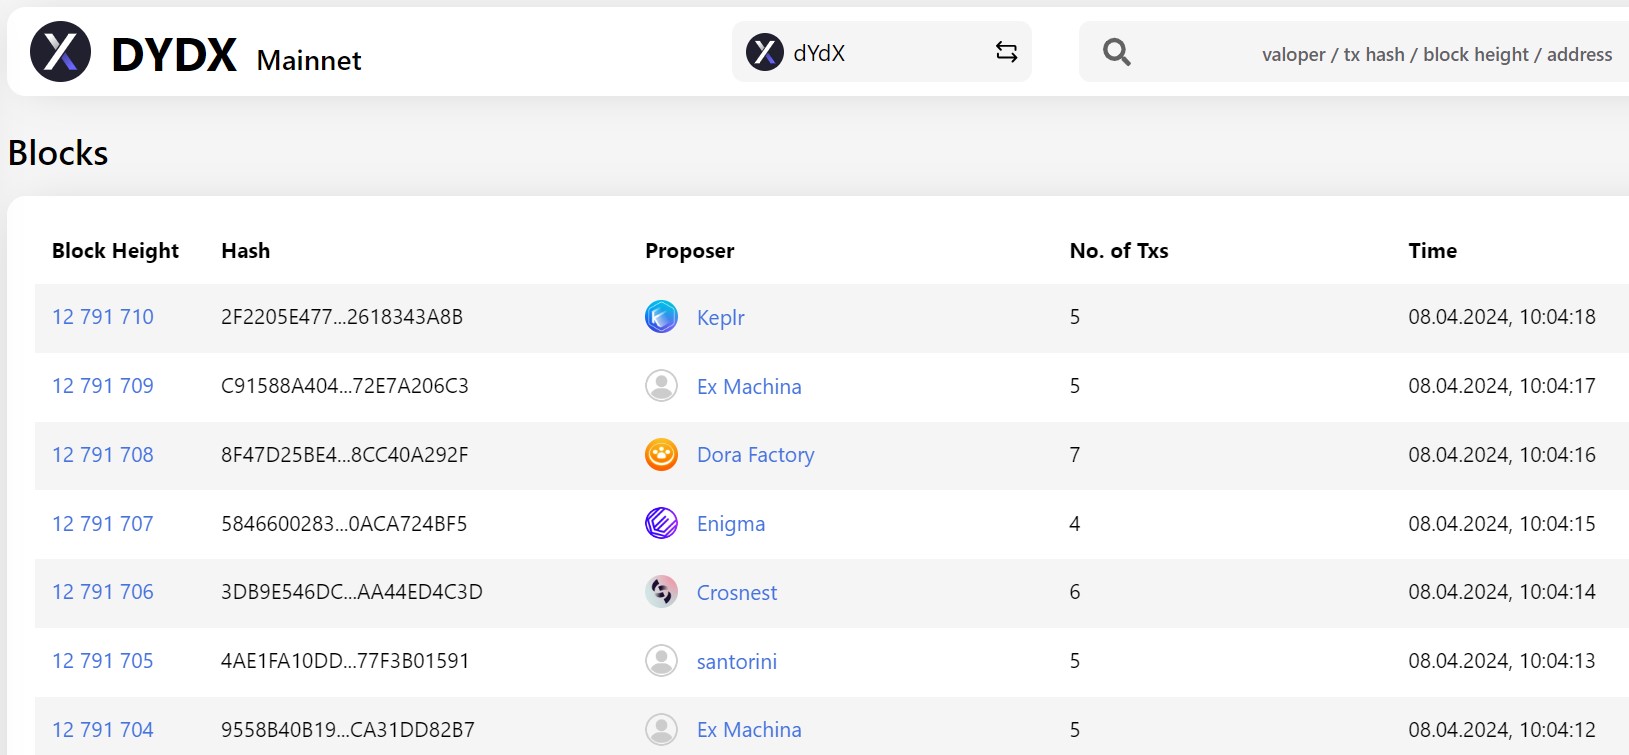Open block 12 791 708
Image resolution: width=1629 pixels, height=755 pixels.
point(103,455)
